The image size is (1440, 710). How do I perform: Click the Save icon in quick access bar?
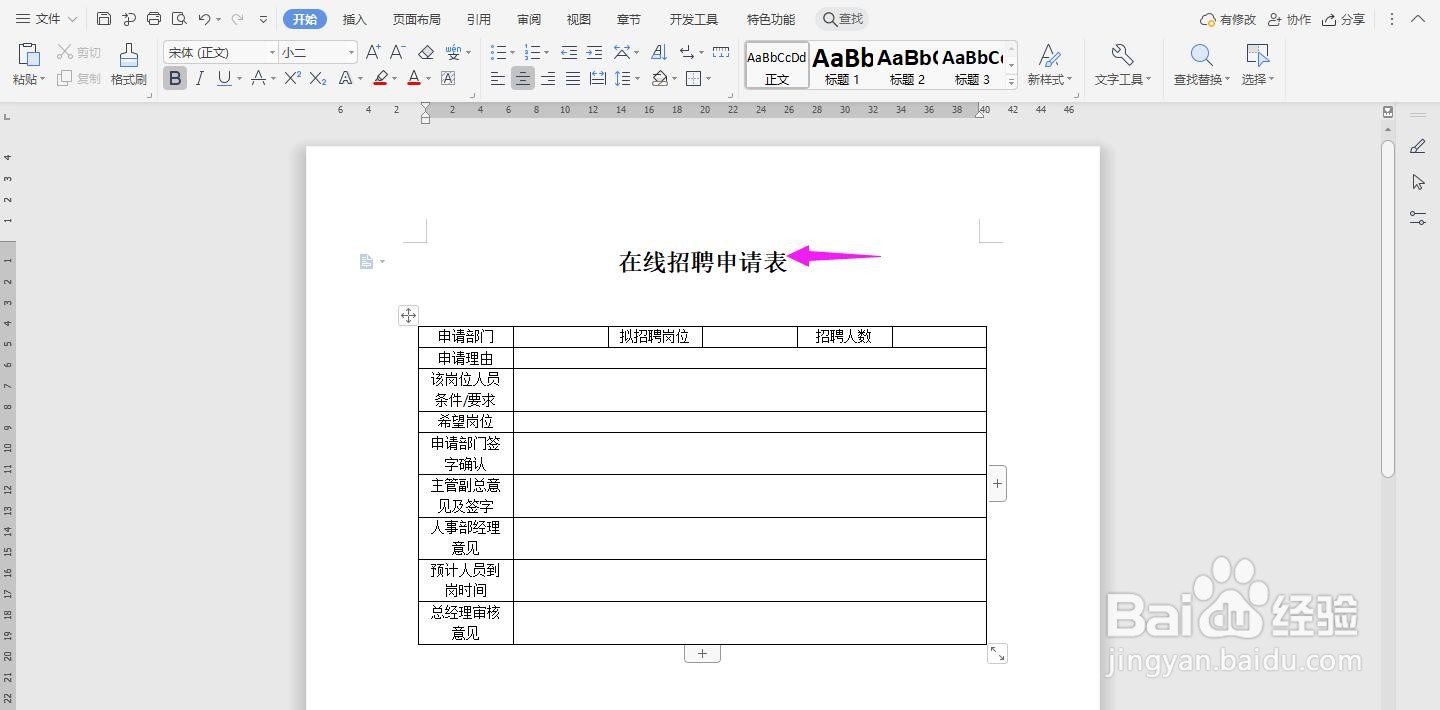pos(104,19)
